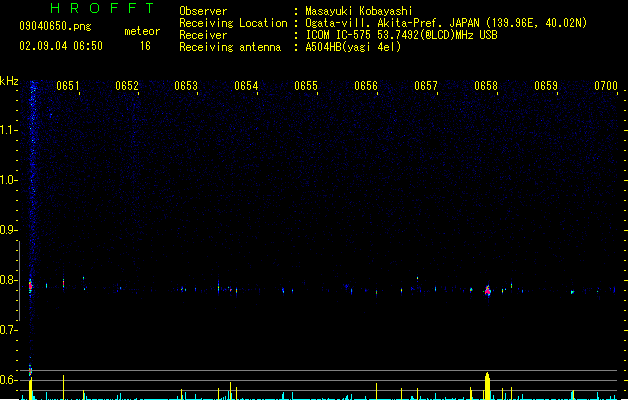Click the 0654 time marker
The width and height of the screenshot is (629, 400).
click(246, 86)
